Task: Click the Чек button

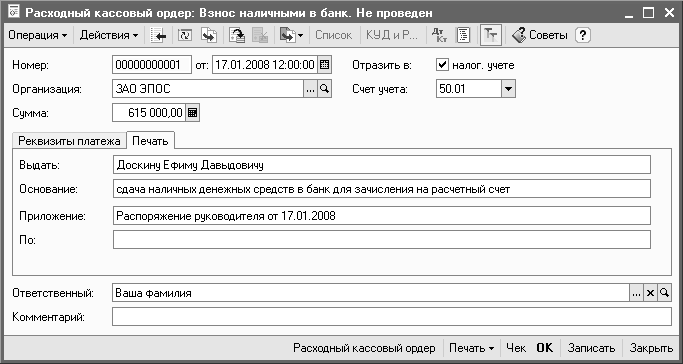Action: point(516,348)
